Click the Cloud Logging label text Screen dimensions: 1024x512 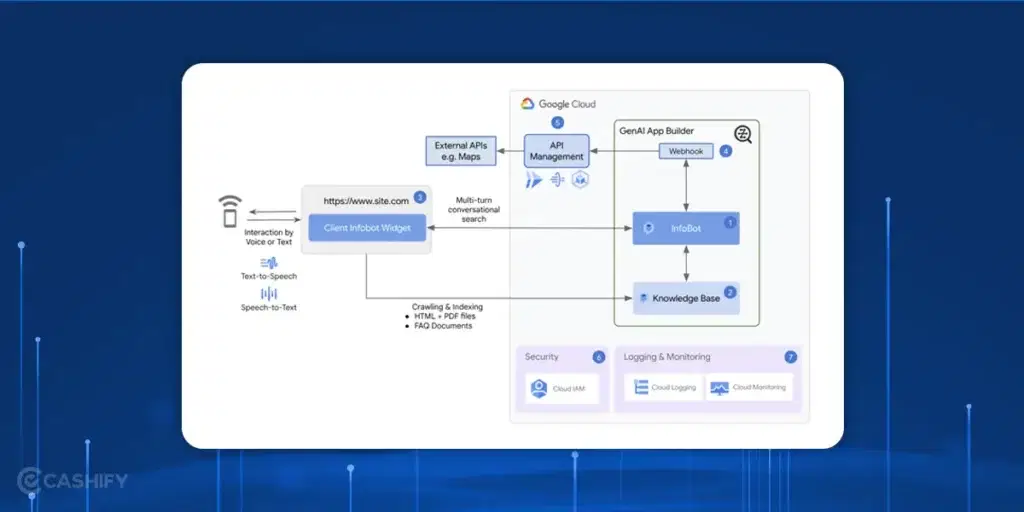(x=673, y=387)
